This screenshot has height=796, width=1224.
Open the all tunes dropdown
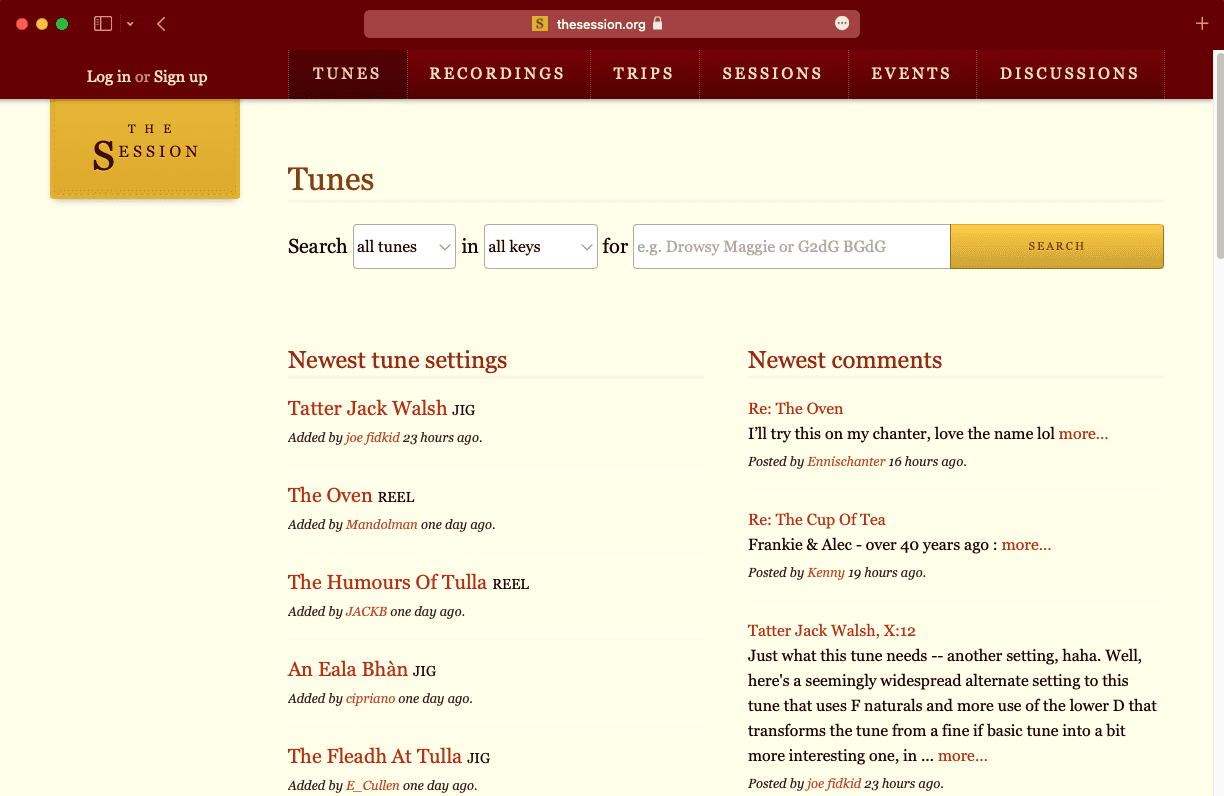pos(404,246)
